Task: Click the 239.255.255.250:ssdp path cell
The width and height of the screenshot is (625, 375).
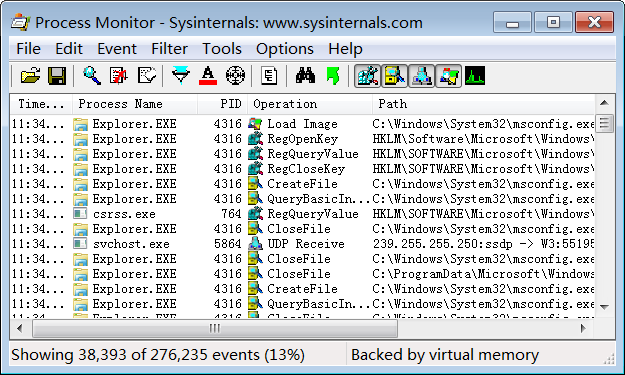Action: pos(483,244)
